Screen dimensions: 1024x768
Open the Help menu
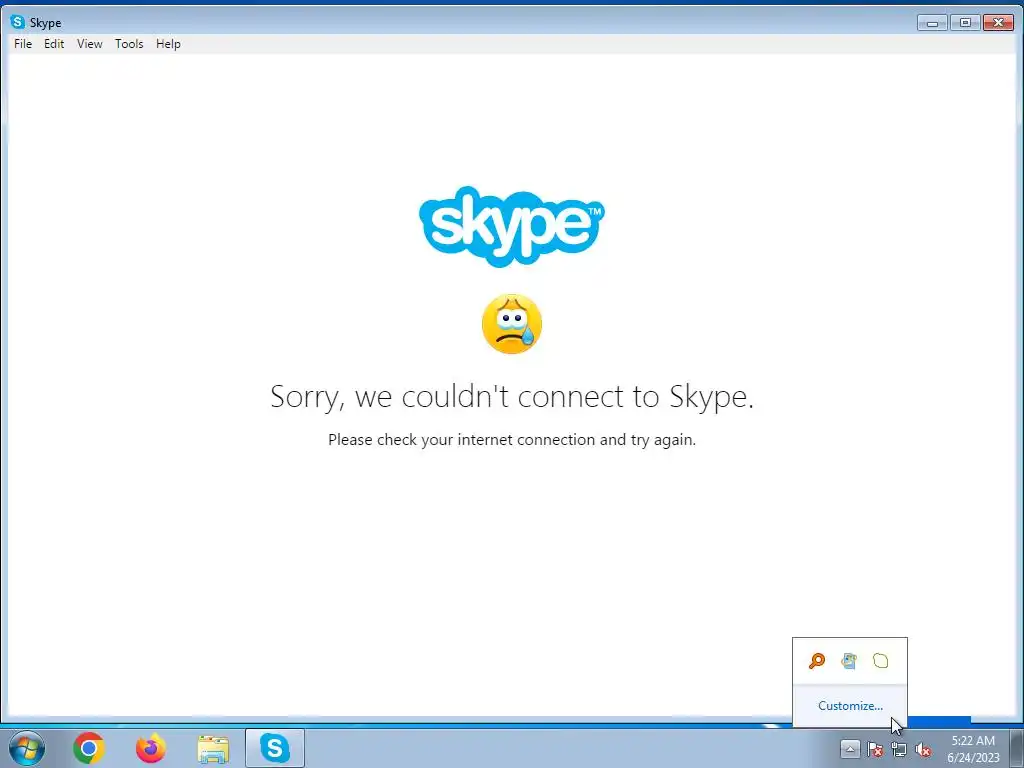(168, 44)
